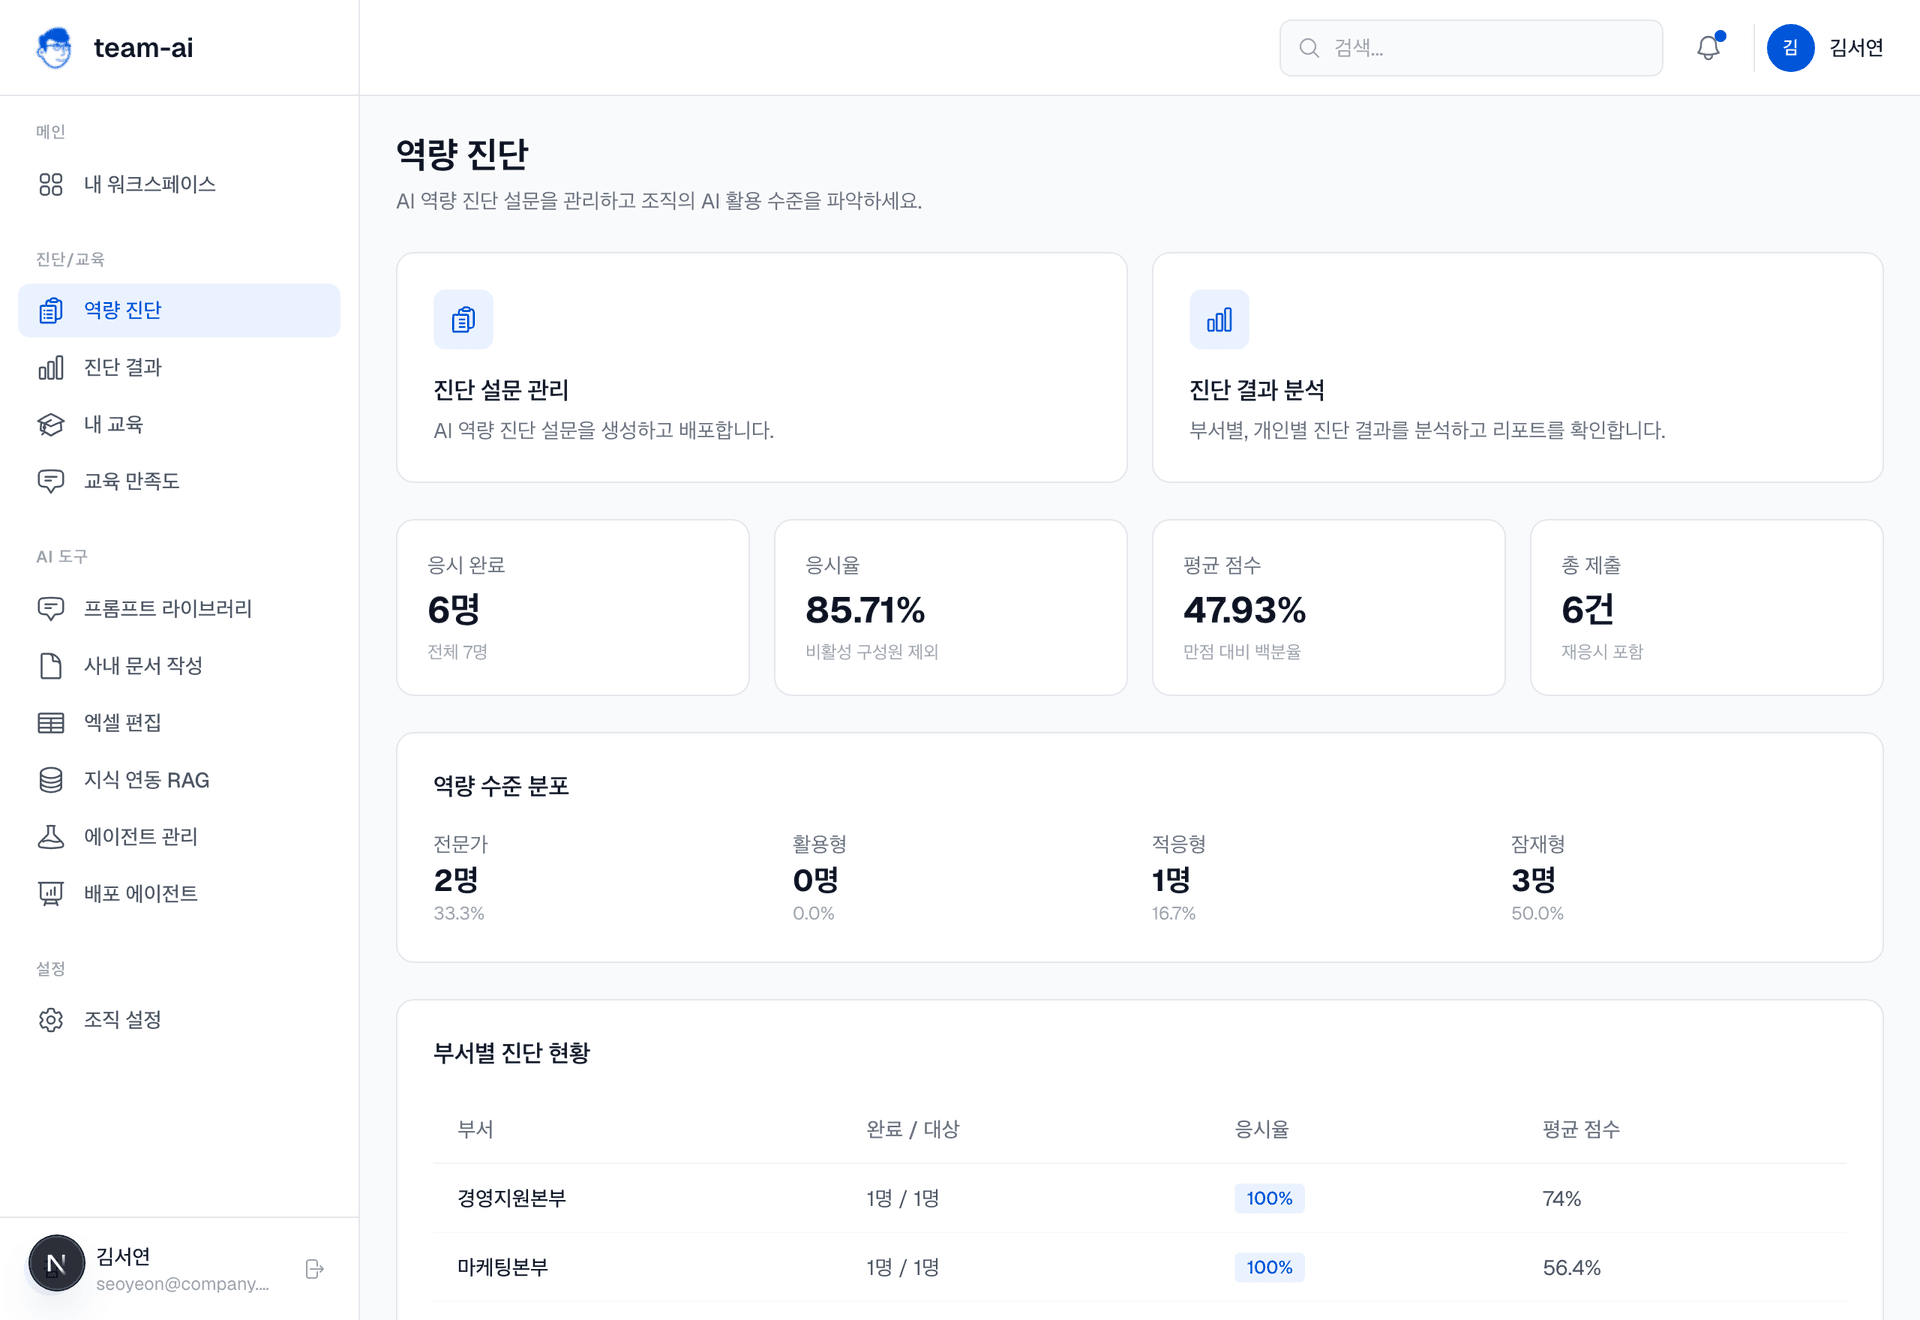
Task: Click the 검색 search input field
Action: (x=1471, y=47)
